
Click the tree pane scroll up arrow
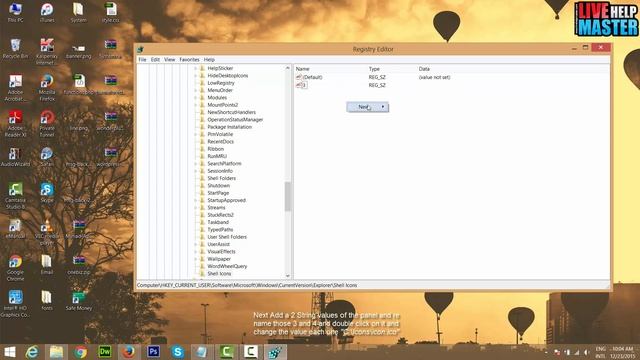tap(288, 68)
